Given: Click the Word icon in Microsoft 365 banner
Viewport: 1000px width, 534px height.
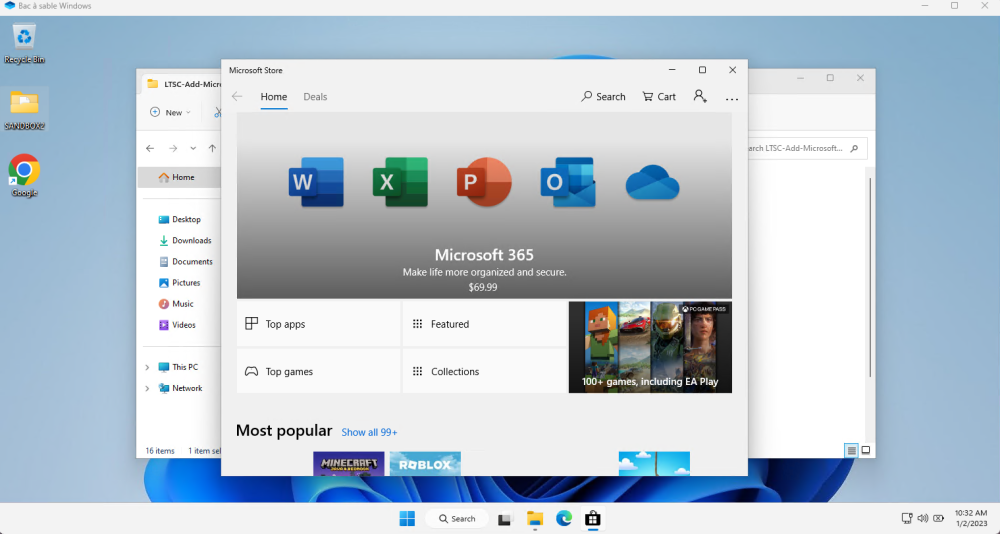Looking at the screenshot, I should click(x=316, y=182).
